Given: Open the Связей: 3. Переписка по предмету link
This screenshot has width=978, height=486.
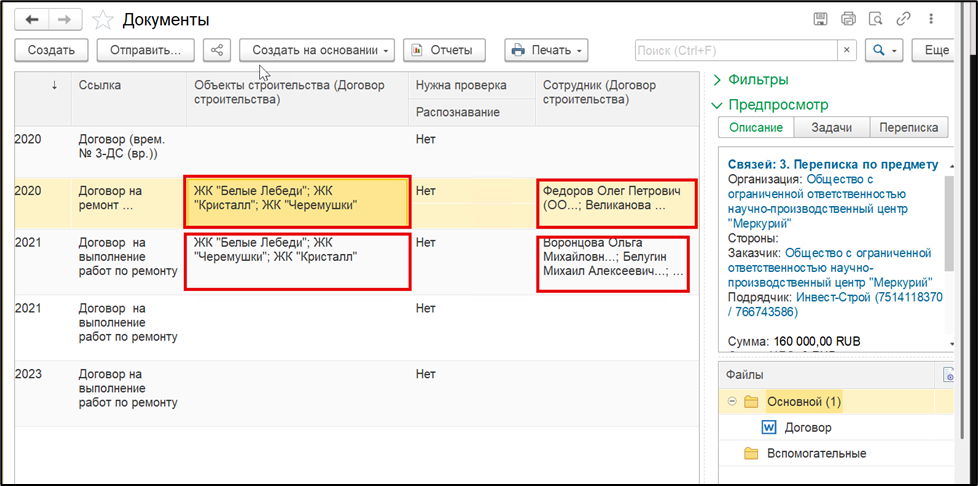Looking at the screenshot, I should coord(833,165).
